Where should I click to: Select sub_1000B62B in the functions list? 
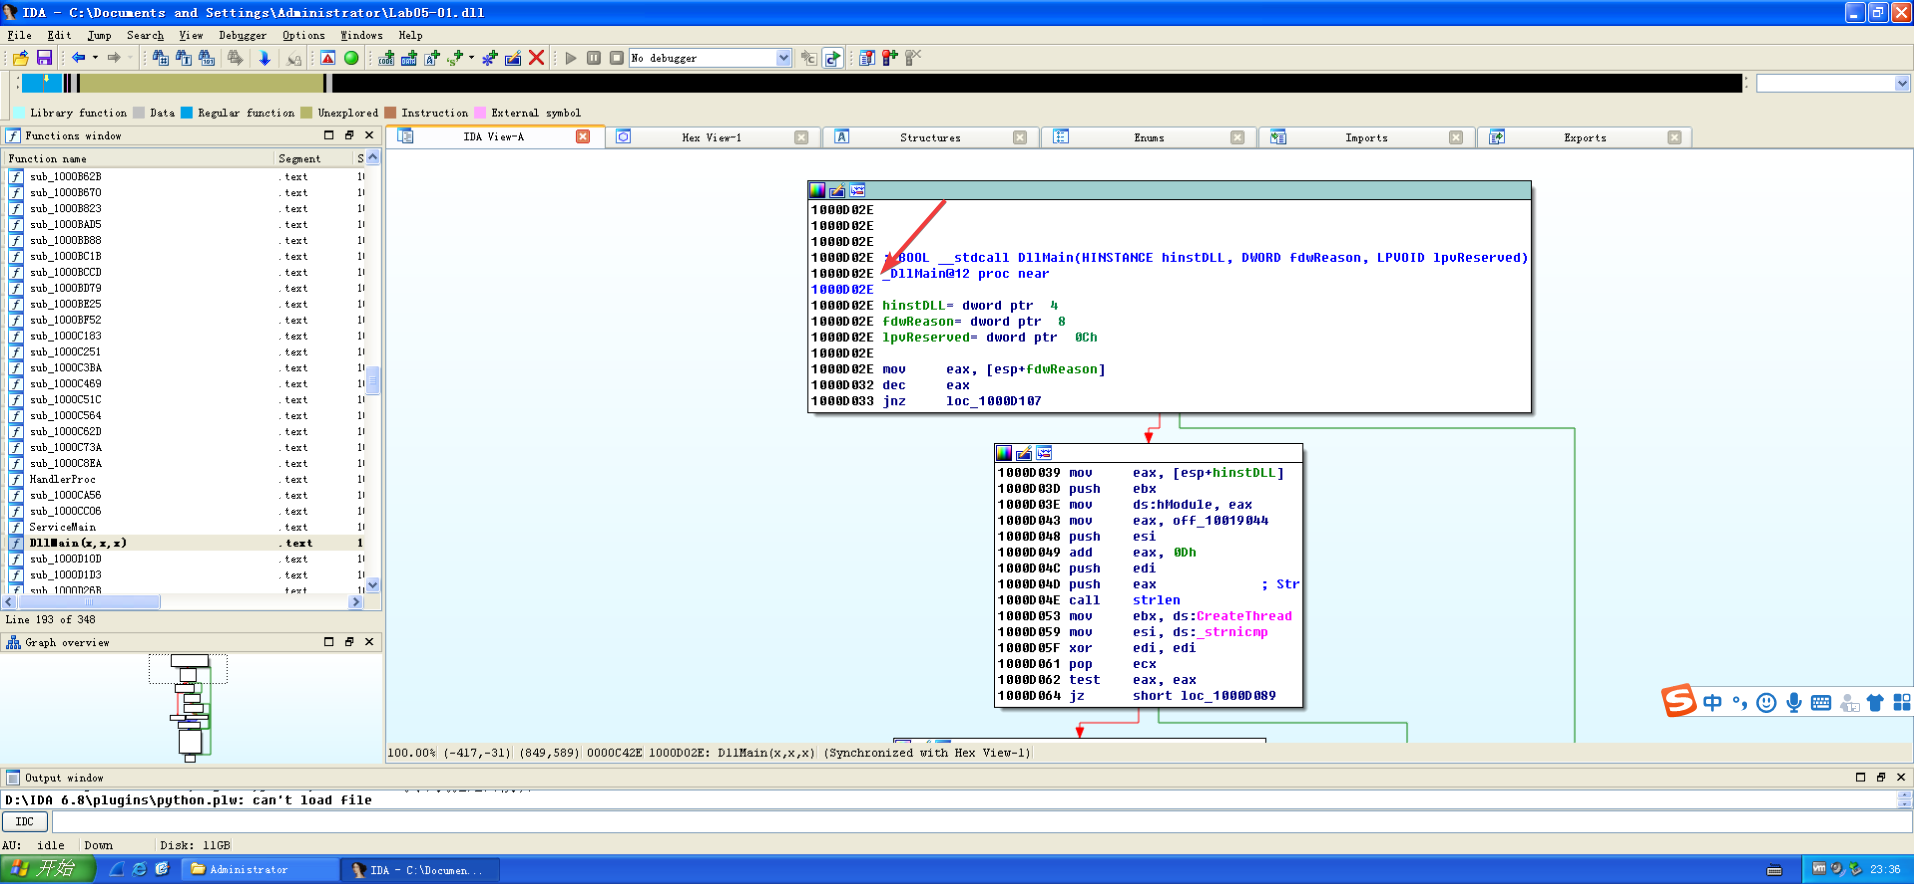(65, 176)
